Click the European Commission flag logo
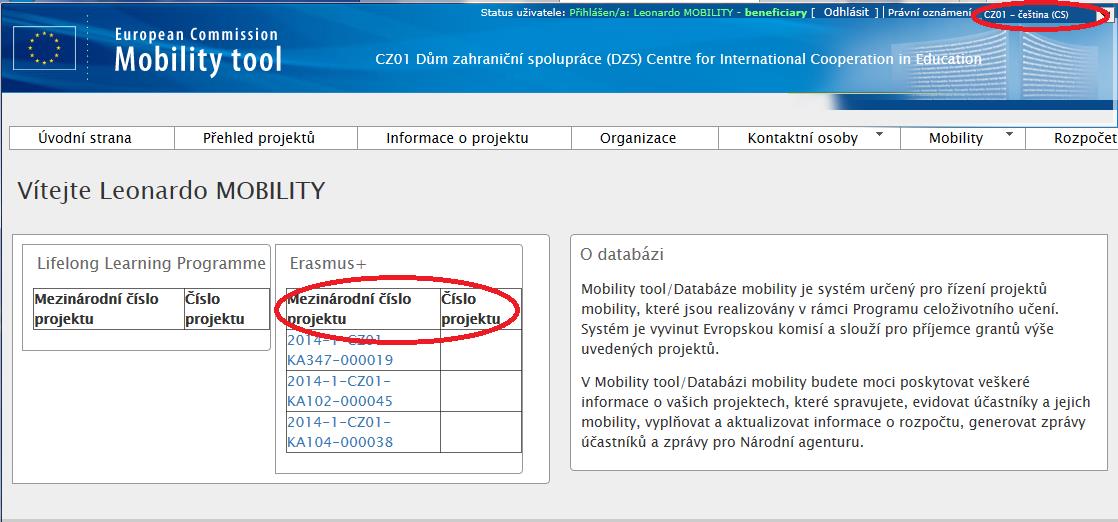 click(44, 48)
